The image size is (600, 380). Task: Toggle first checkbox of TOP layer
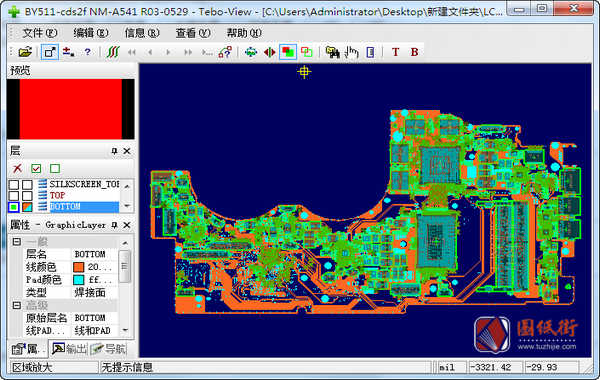point(14,196)
